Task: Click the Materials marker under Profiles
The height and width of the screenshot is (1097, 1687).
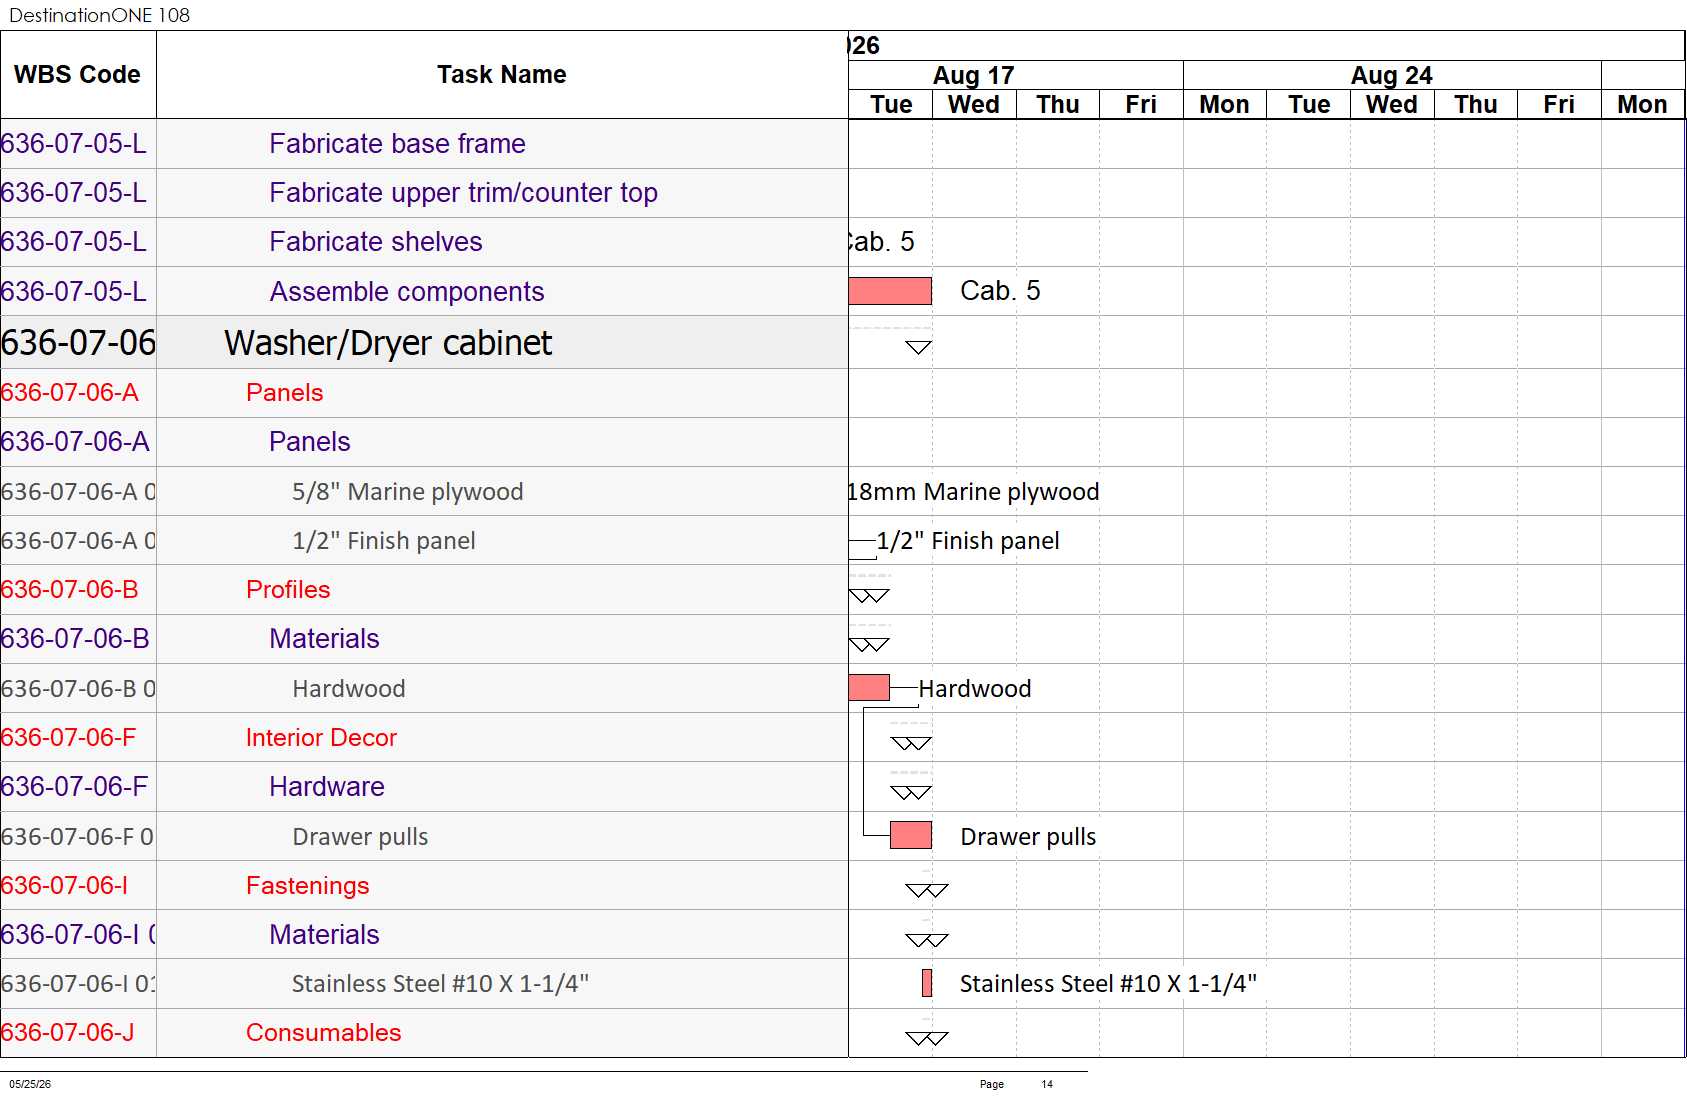Action: point(869,644)
